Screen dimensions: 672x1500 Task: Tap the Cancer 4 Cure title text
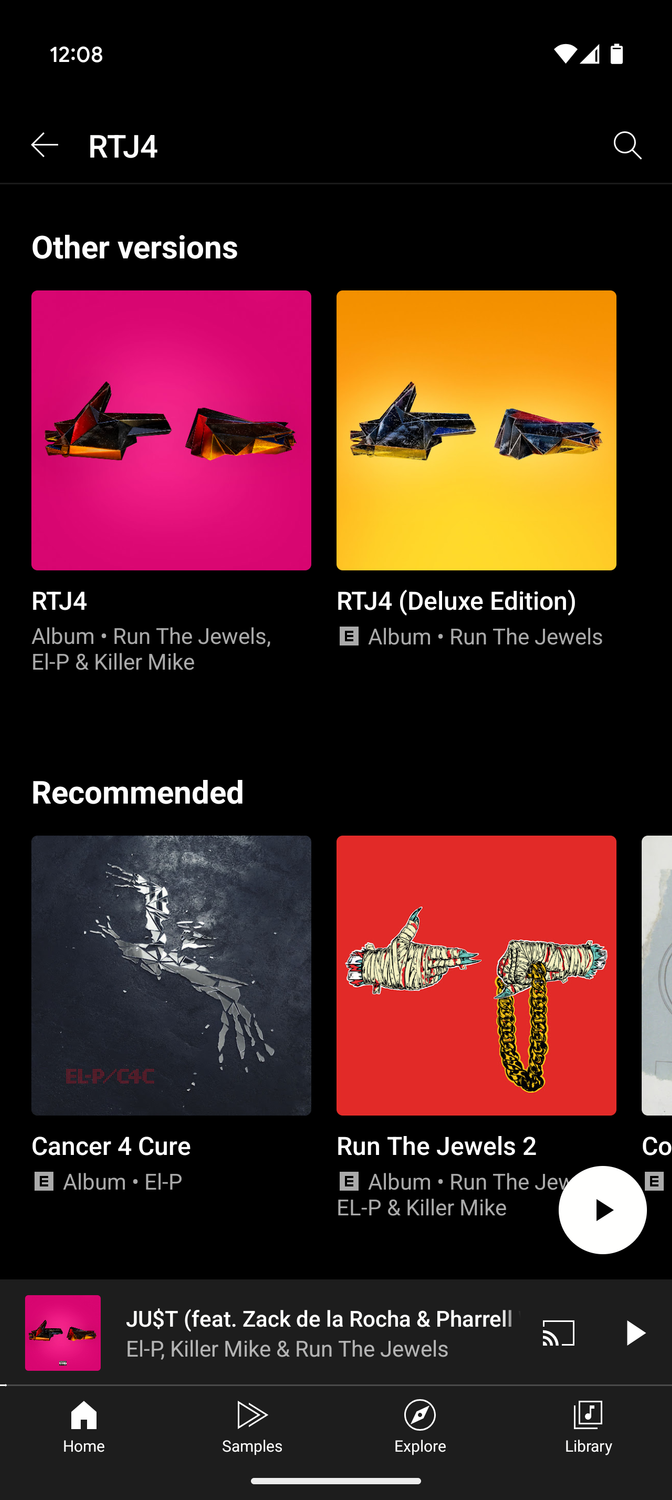[111, 1146]
